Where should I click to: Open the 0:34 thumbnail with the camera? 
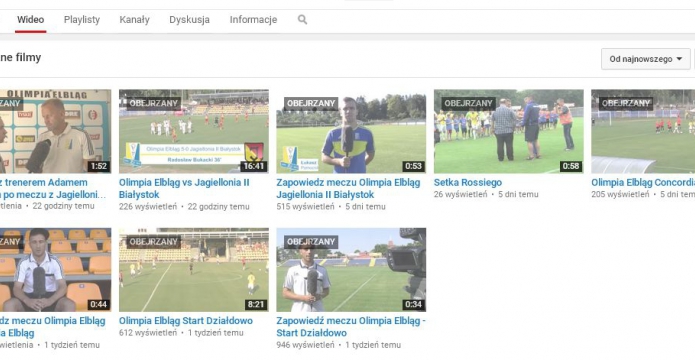click(x=351, y=270)
